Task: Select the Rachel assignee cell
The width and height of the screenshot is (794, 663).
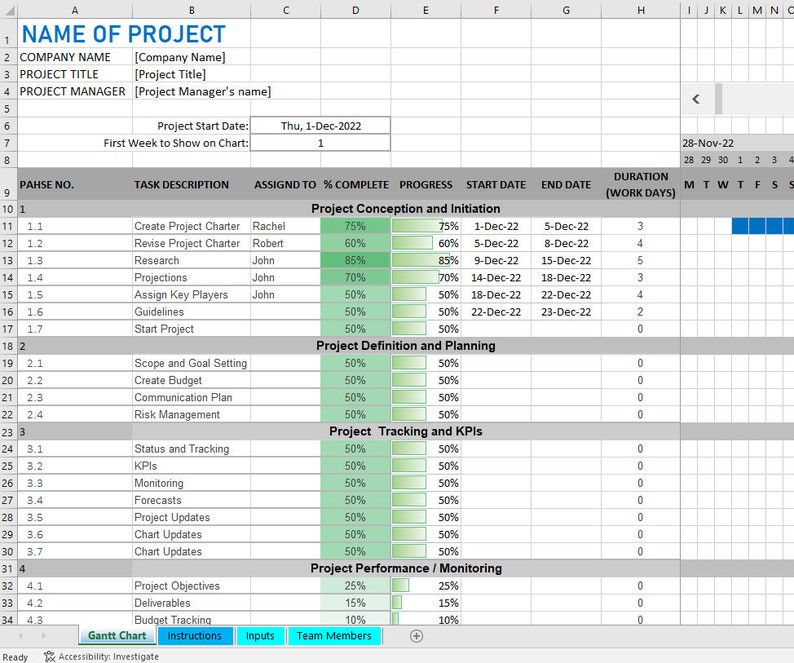Action: (286, 226)
